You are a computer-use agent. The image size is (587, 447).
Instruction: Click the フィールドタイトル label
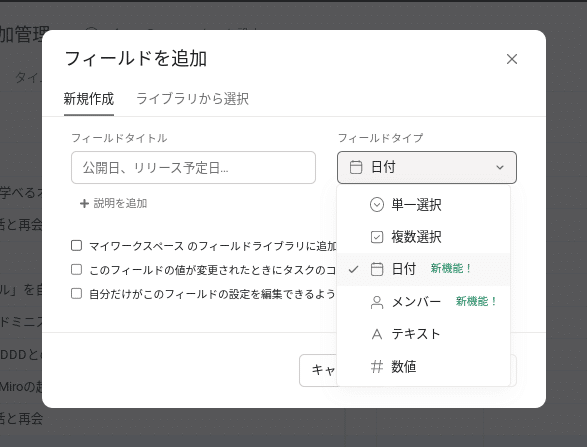pyautogui.click(x=119, y=138)
